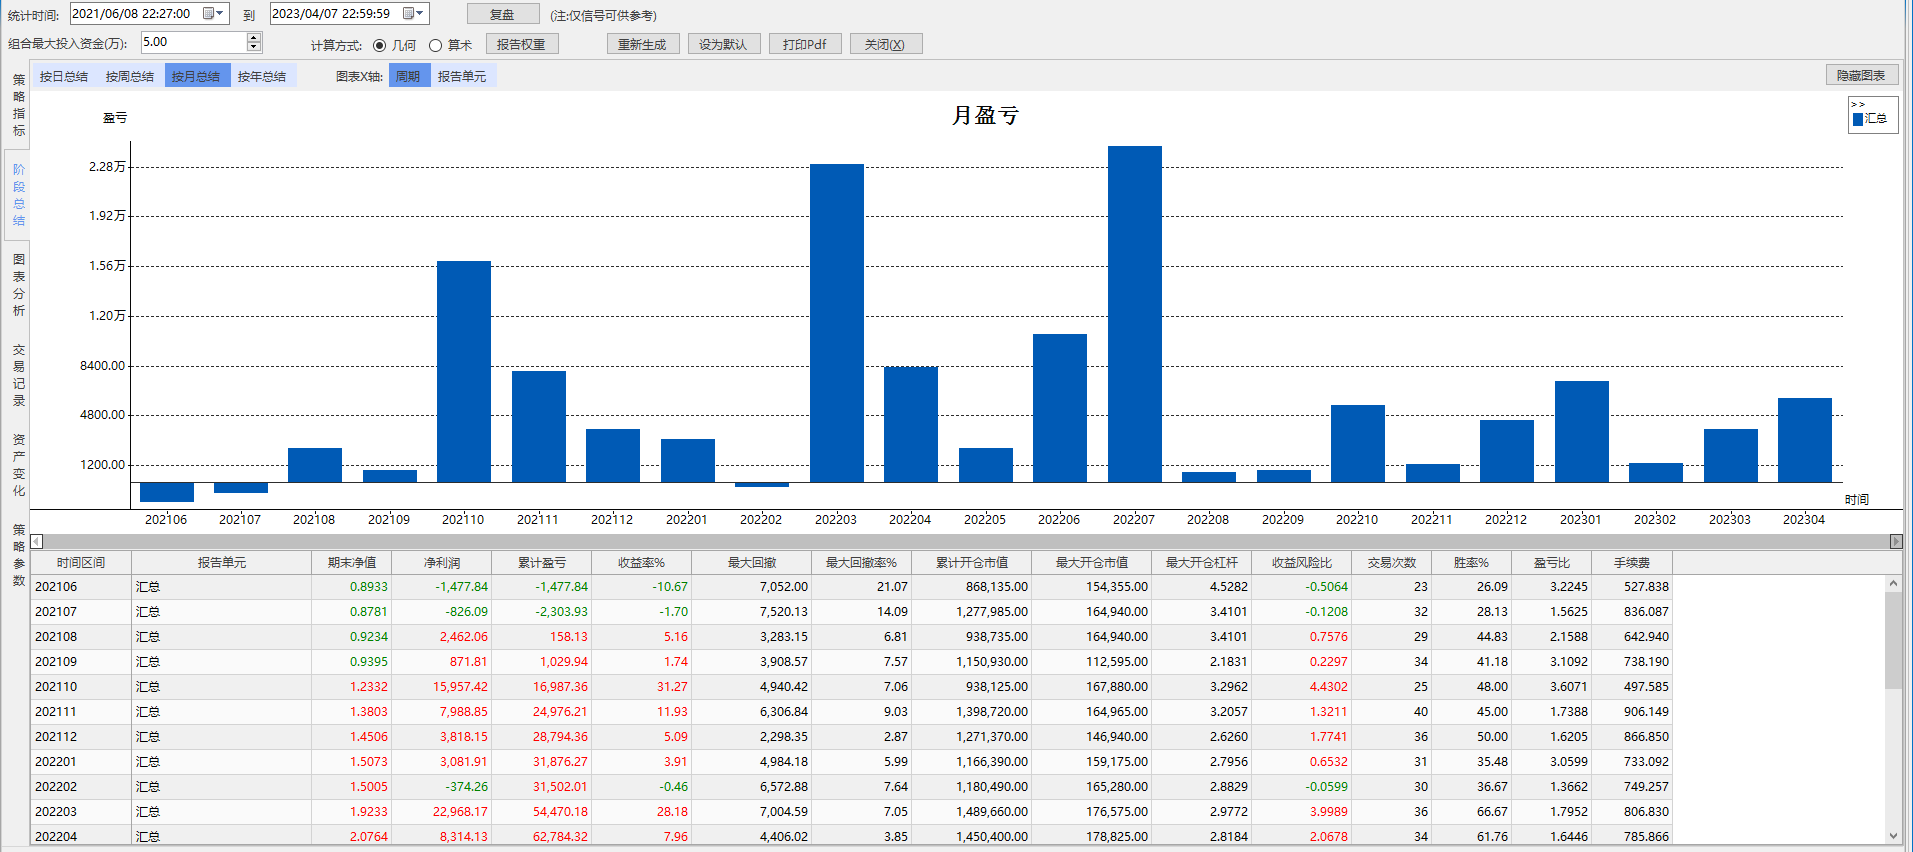The image size is (1913, 852).
Task: Set chart X axis to 报告单元
Action: point(462,76)
